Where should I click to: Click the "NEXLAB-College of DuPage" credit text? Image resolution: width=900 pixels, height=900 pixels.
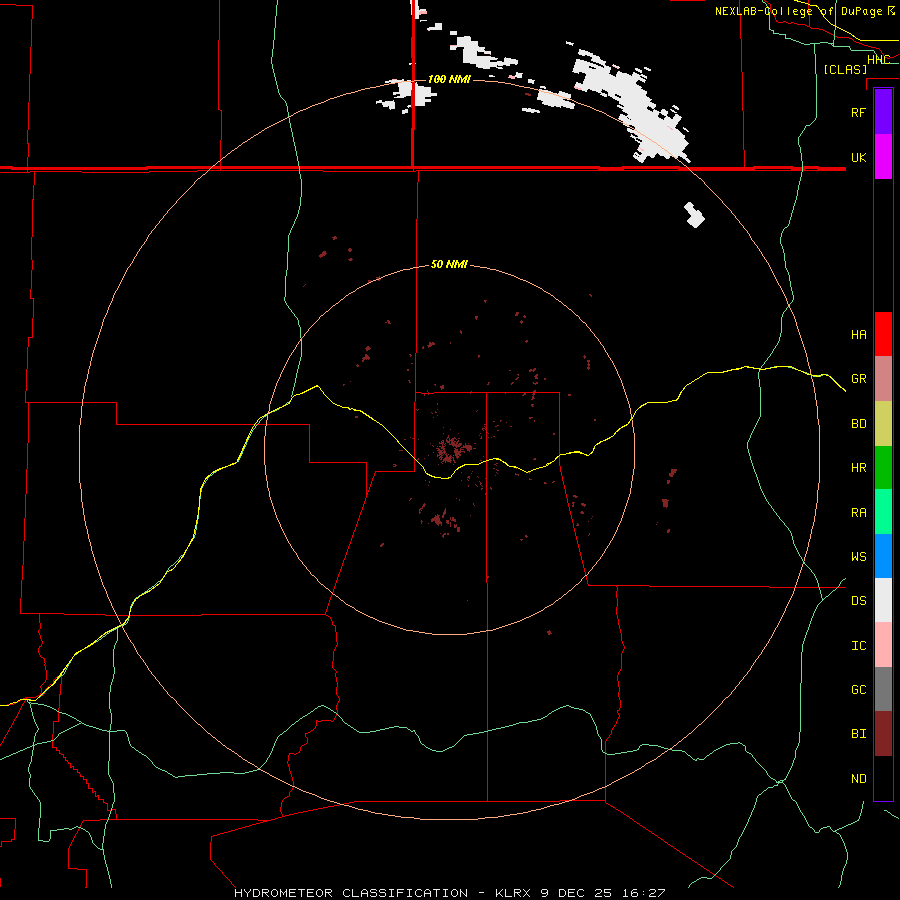pyautogui.click(x=798, y=11)
